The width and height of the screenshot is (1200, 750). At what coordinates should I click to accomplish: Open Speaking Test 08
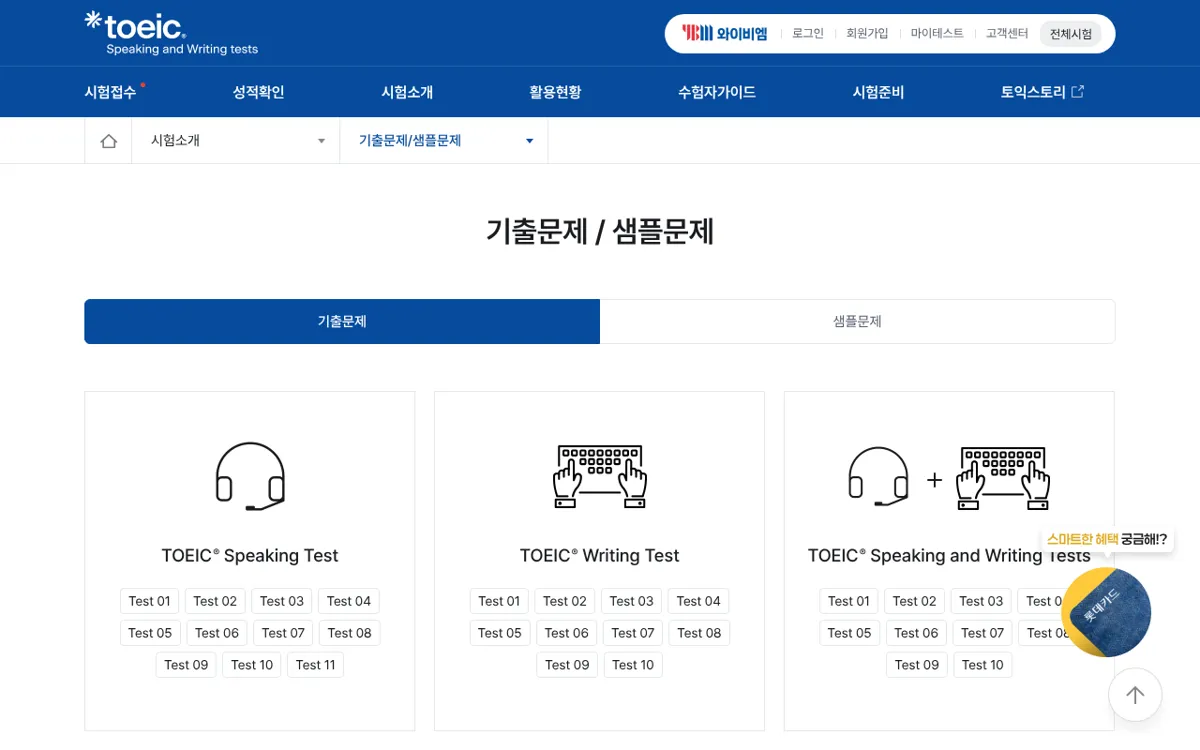350,633
